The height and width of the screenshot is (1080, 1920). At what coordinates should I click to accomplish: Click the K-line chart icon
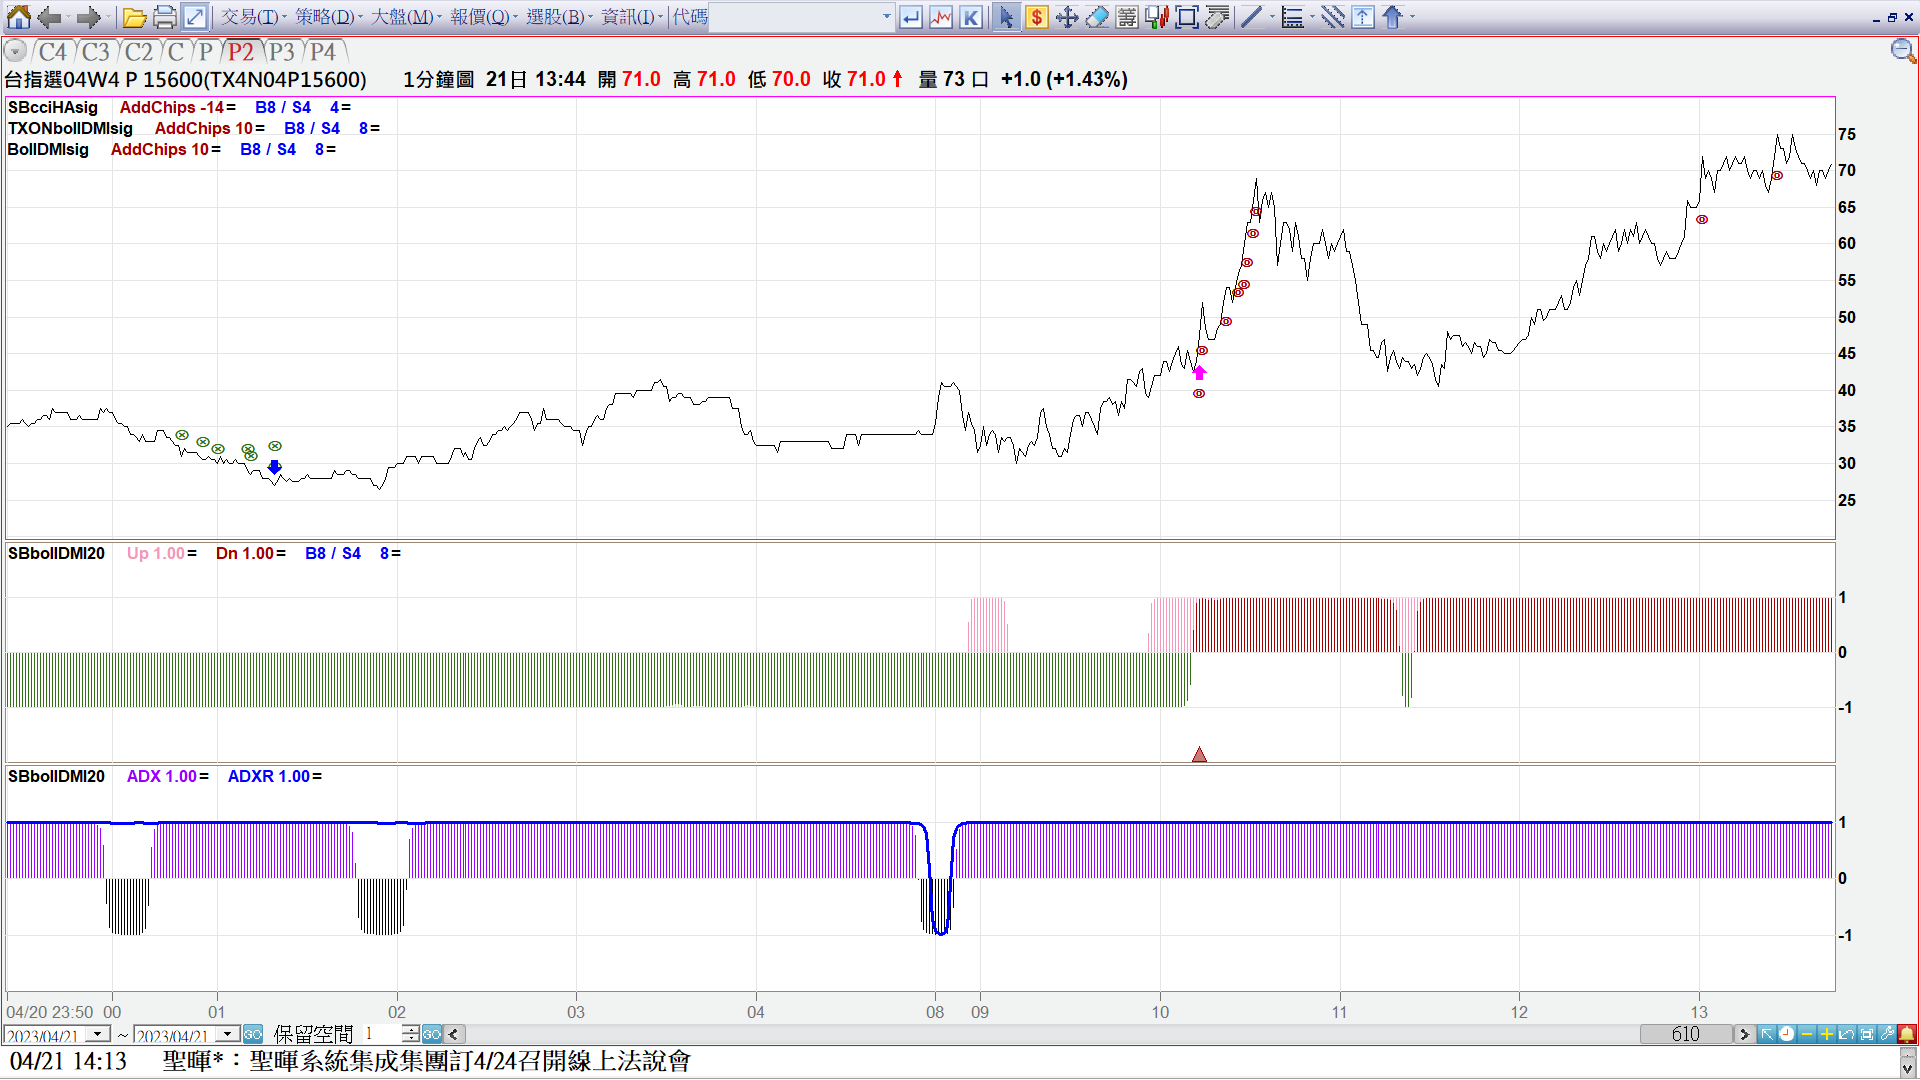coord(970,17)
